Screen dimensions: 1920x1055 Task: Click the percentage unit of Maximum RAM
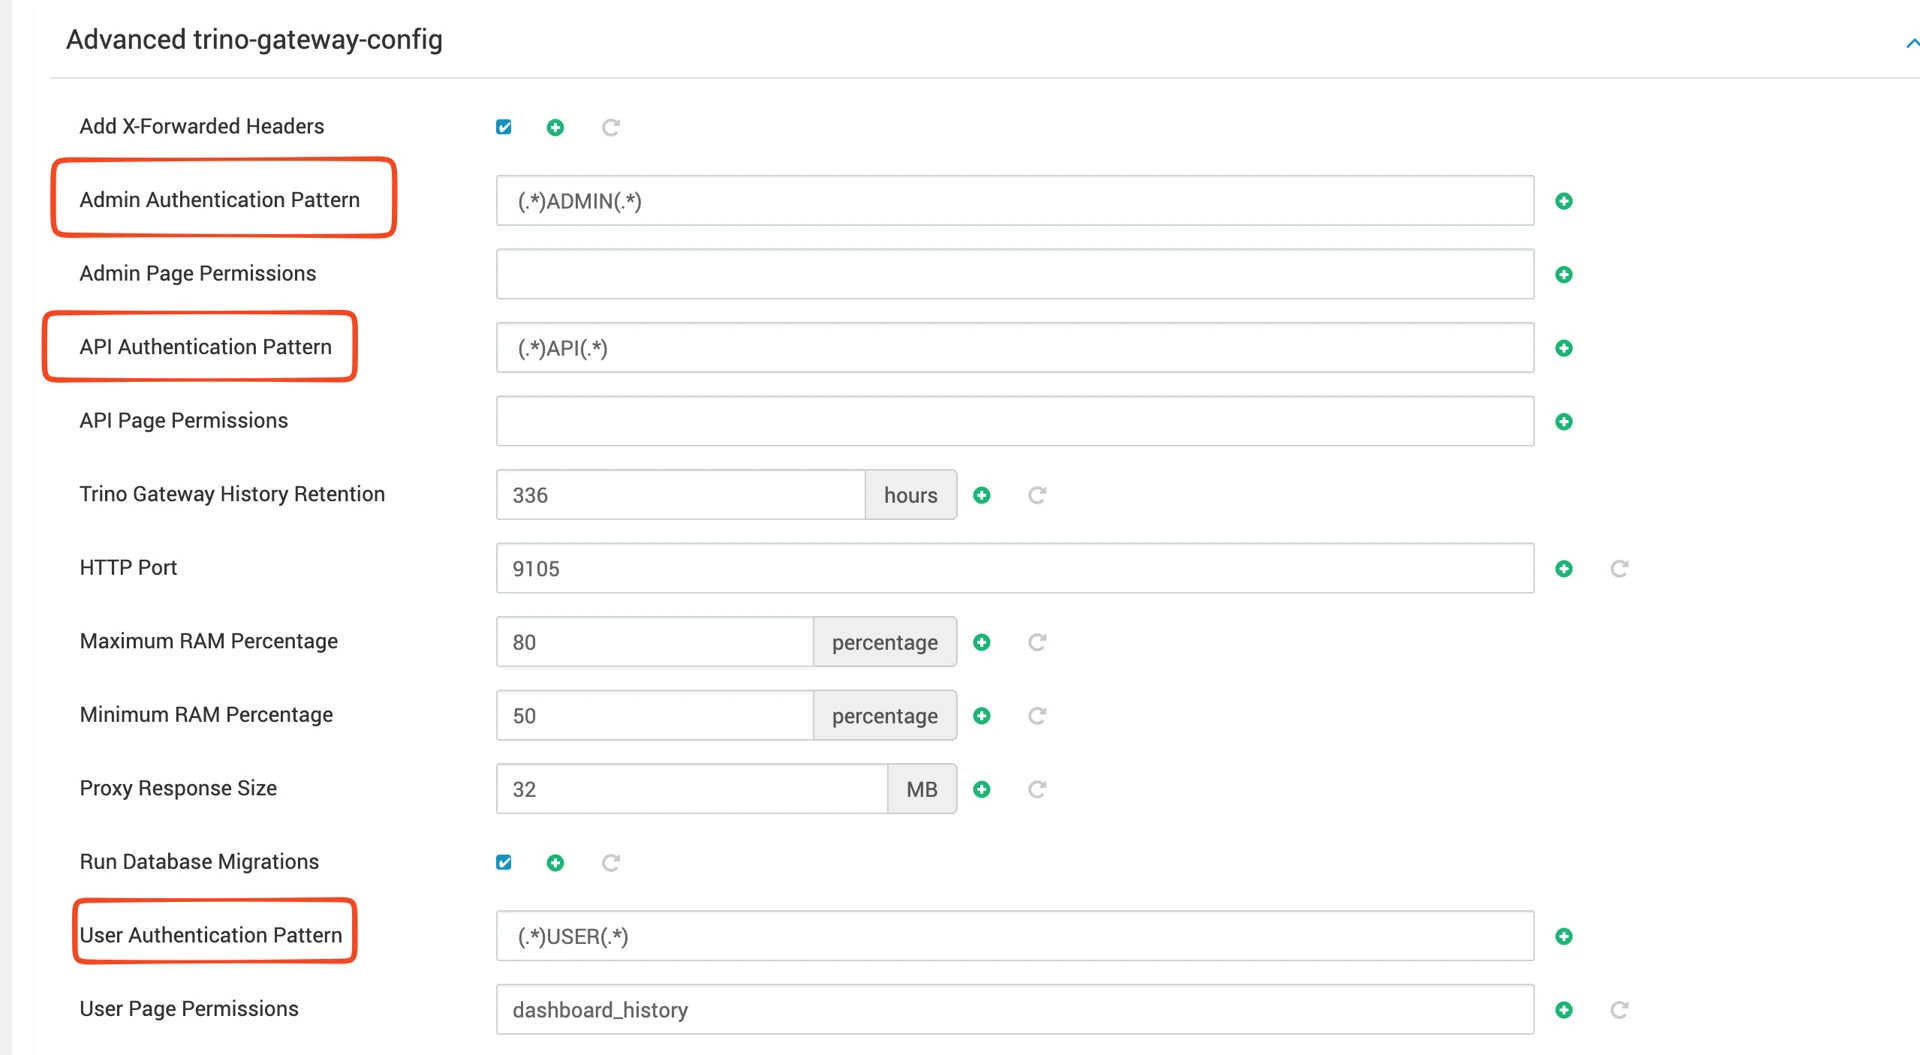[x=885, y=642]
